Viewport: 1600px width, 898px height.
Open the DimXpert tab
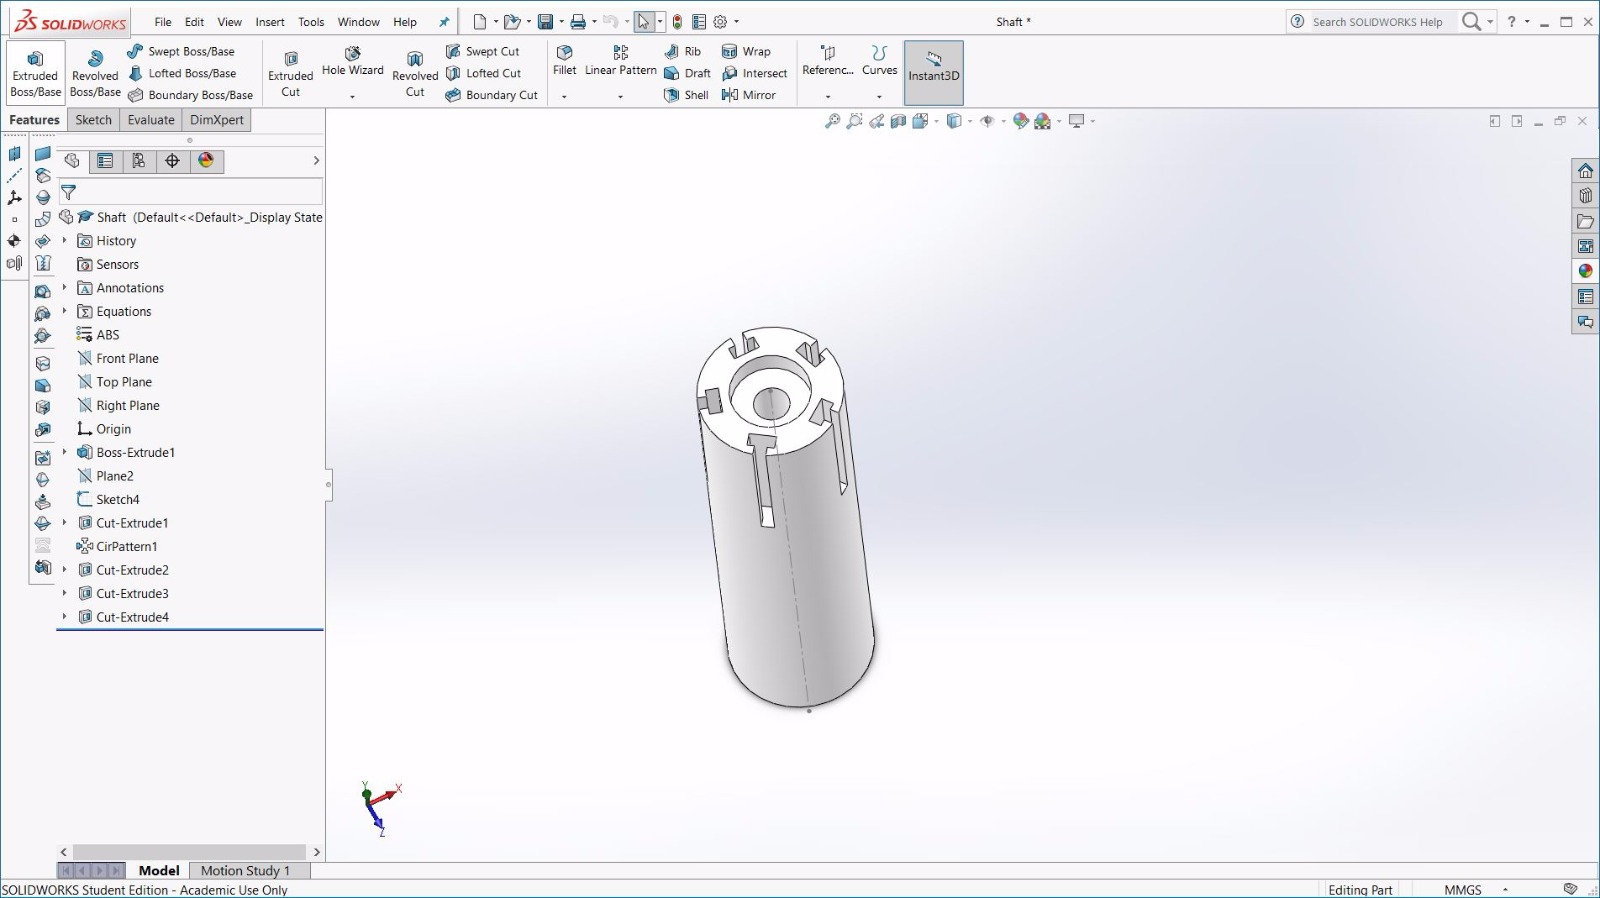point(217,120)
